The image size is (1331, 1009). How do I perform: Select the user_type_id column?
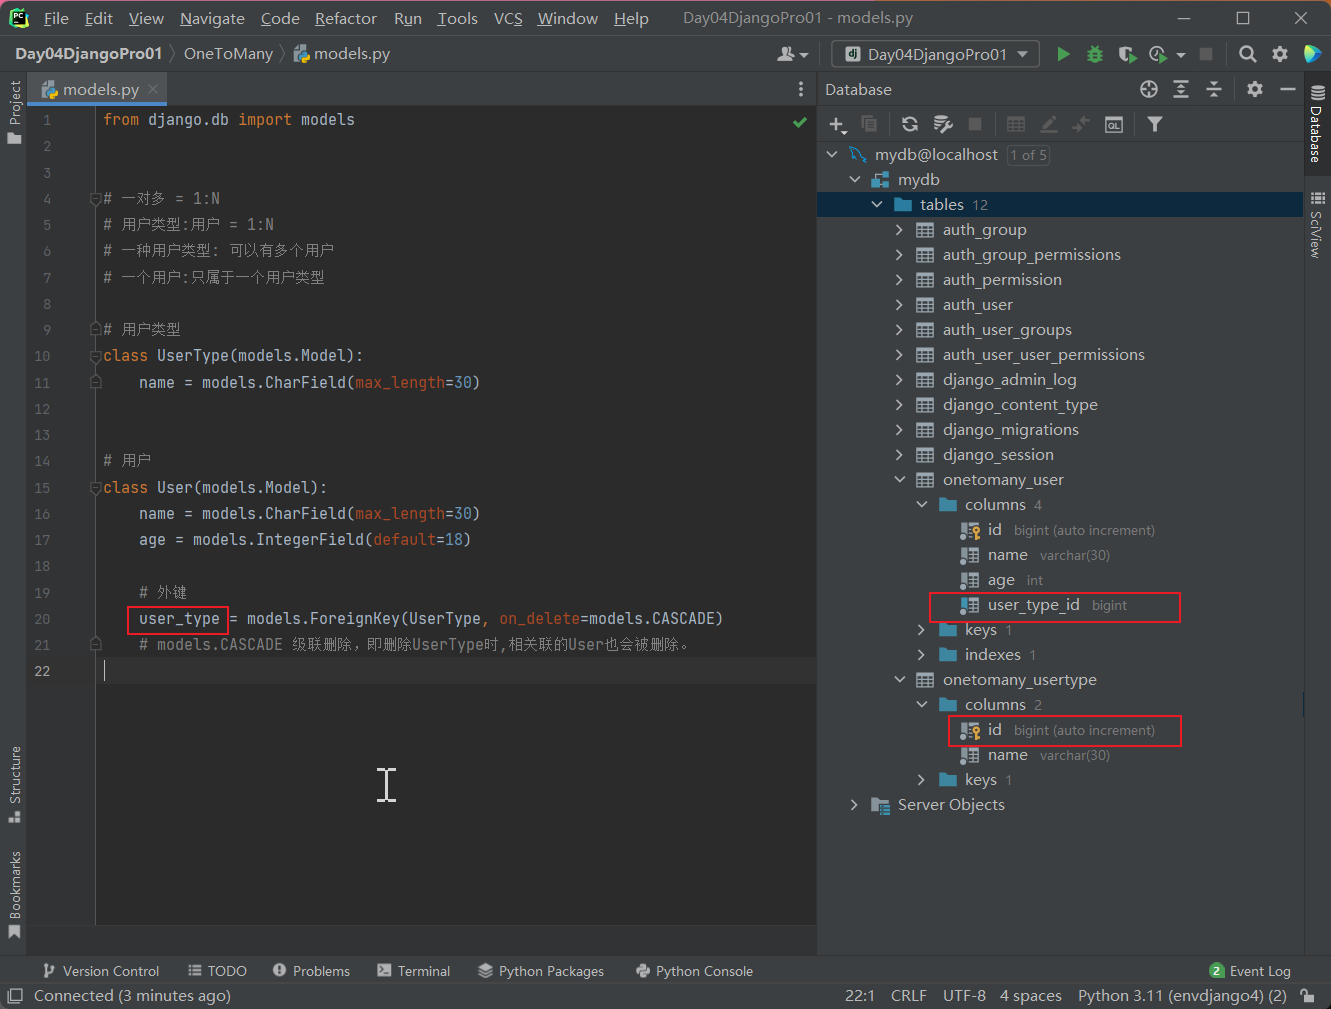pos(1033,605)
